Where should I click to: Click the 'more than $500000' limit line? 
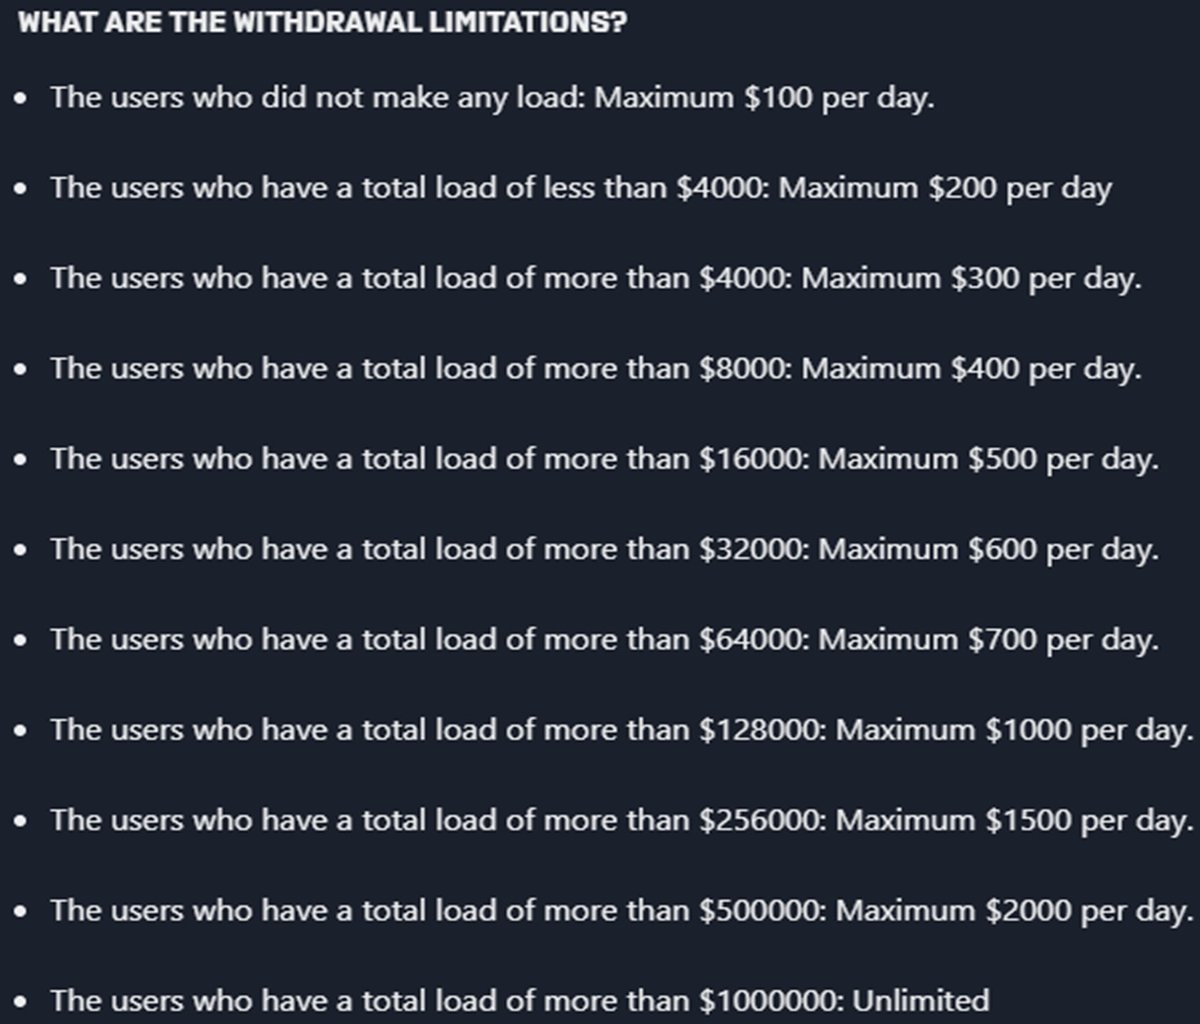623,910
